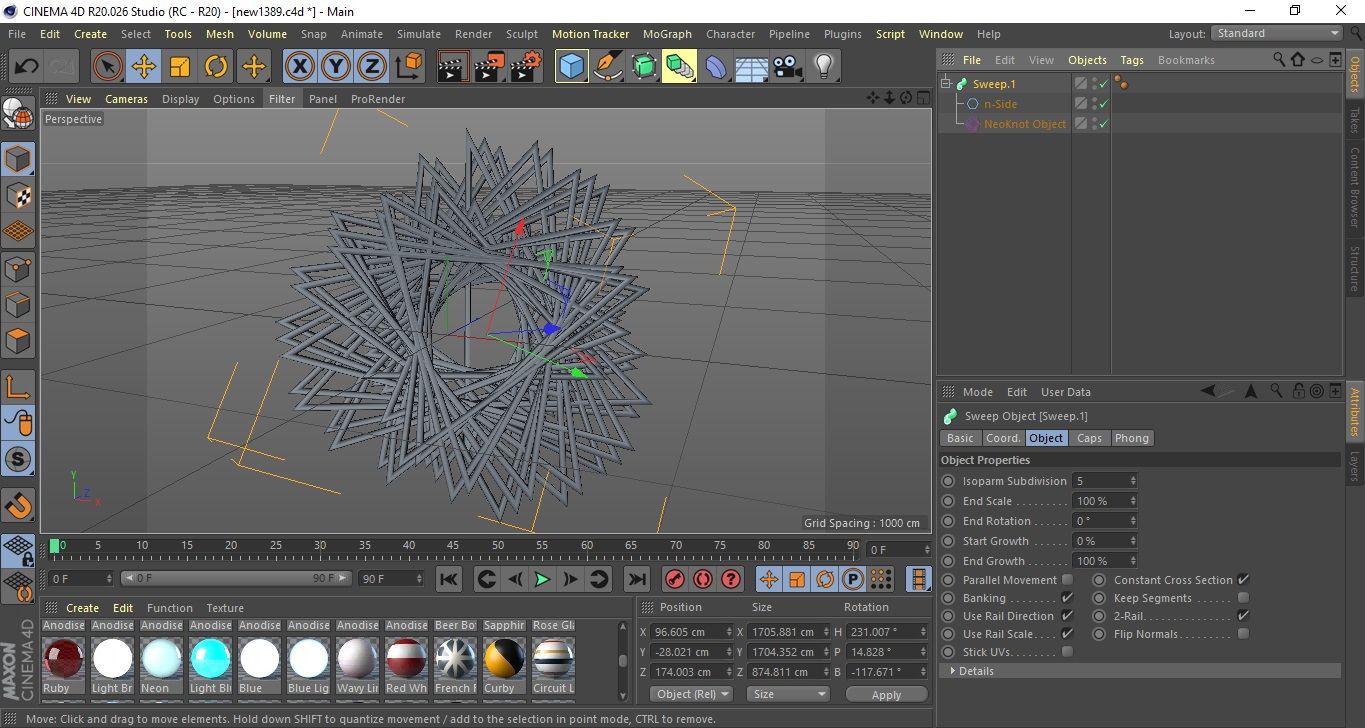
Task: Click the Make Editable icon
Action: click(18, 113)
